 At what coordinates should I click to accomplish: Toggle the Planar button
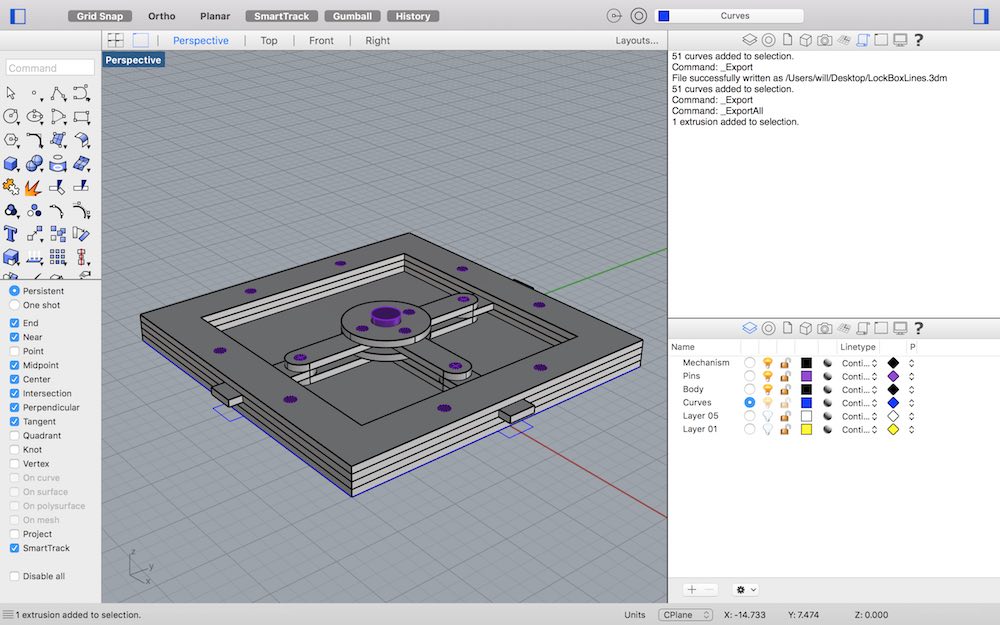[x=215, y=16]
